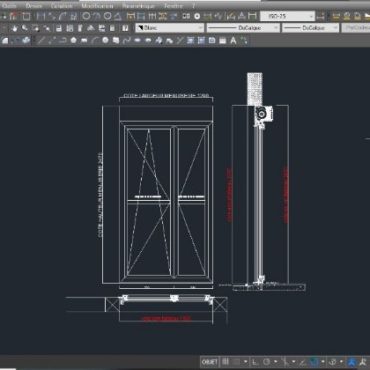Expand the first DuCalque linetype dropdown
Viewport: 370px width, 370px height.
(x=243, y=28)
